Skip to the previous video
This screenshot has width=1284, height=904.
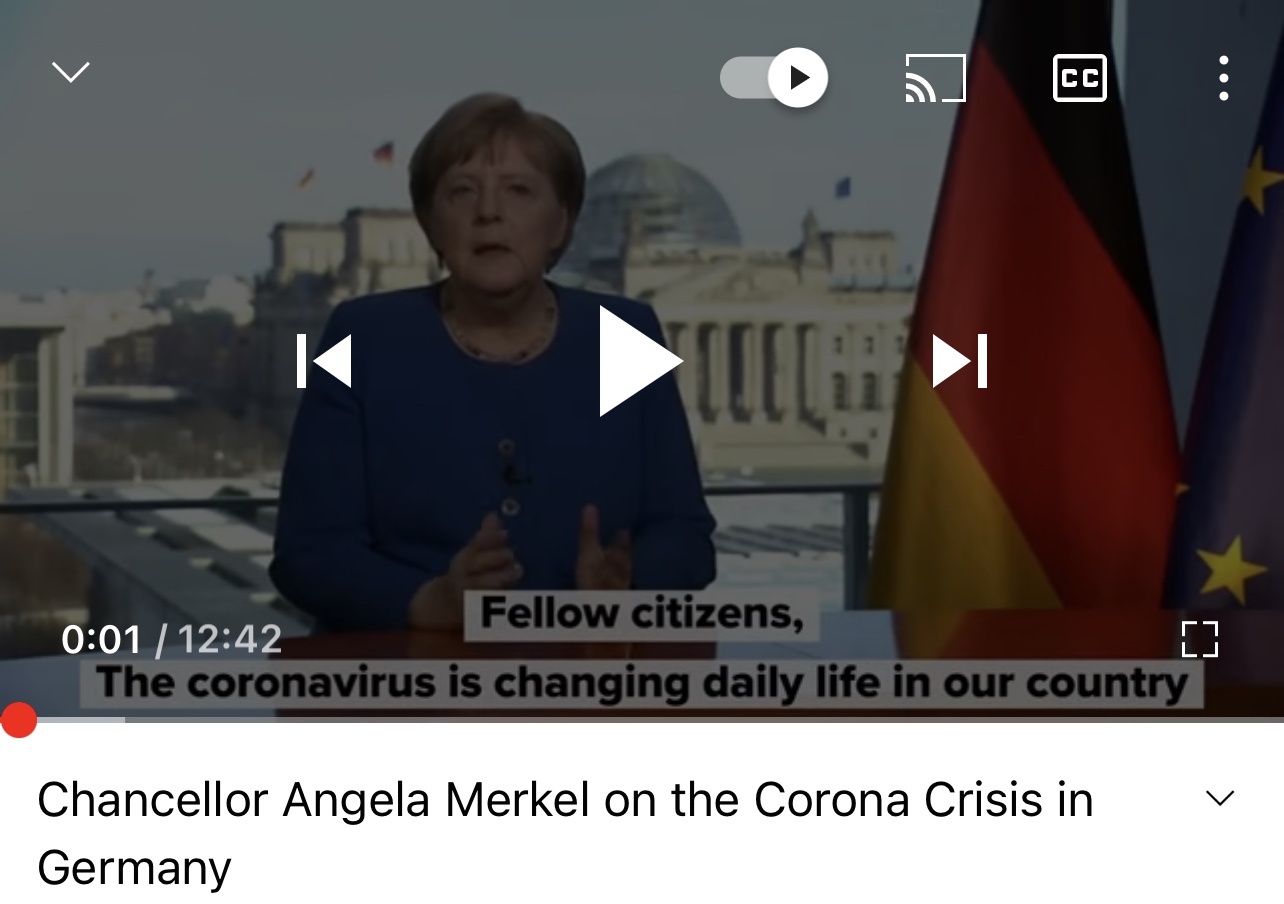coord(324,361)
